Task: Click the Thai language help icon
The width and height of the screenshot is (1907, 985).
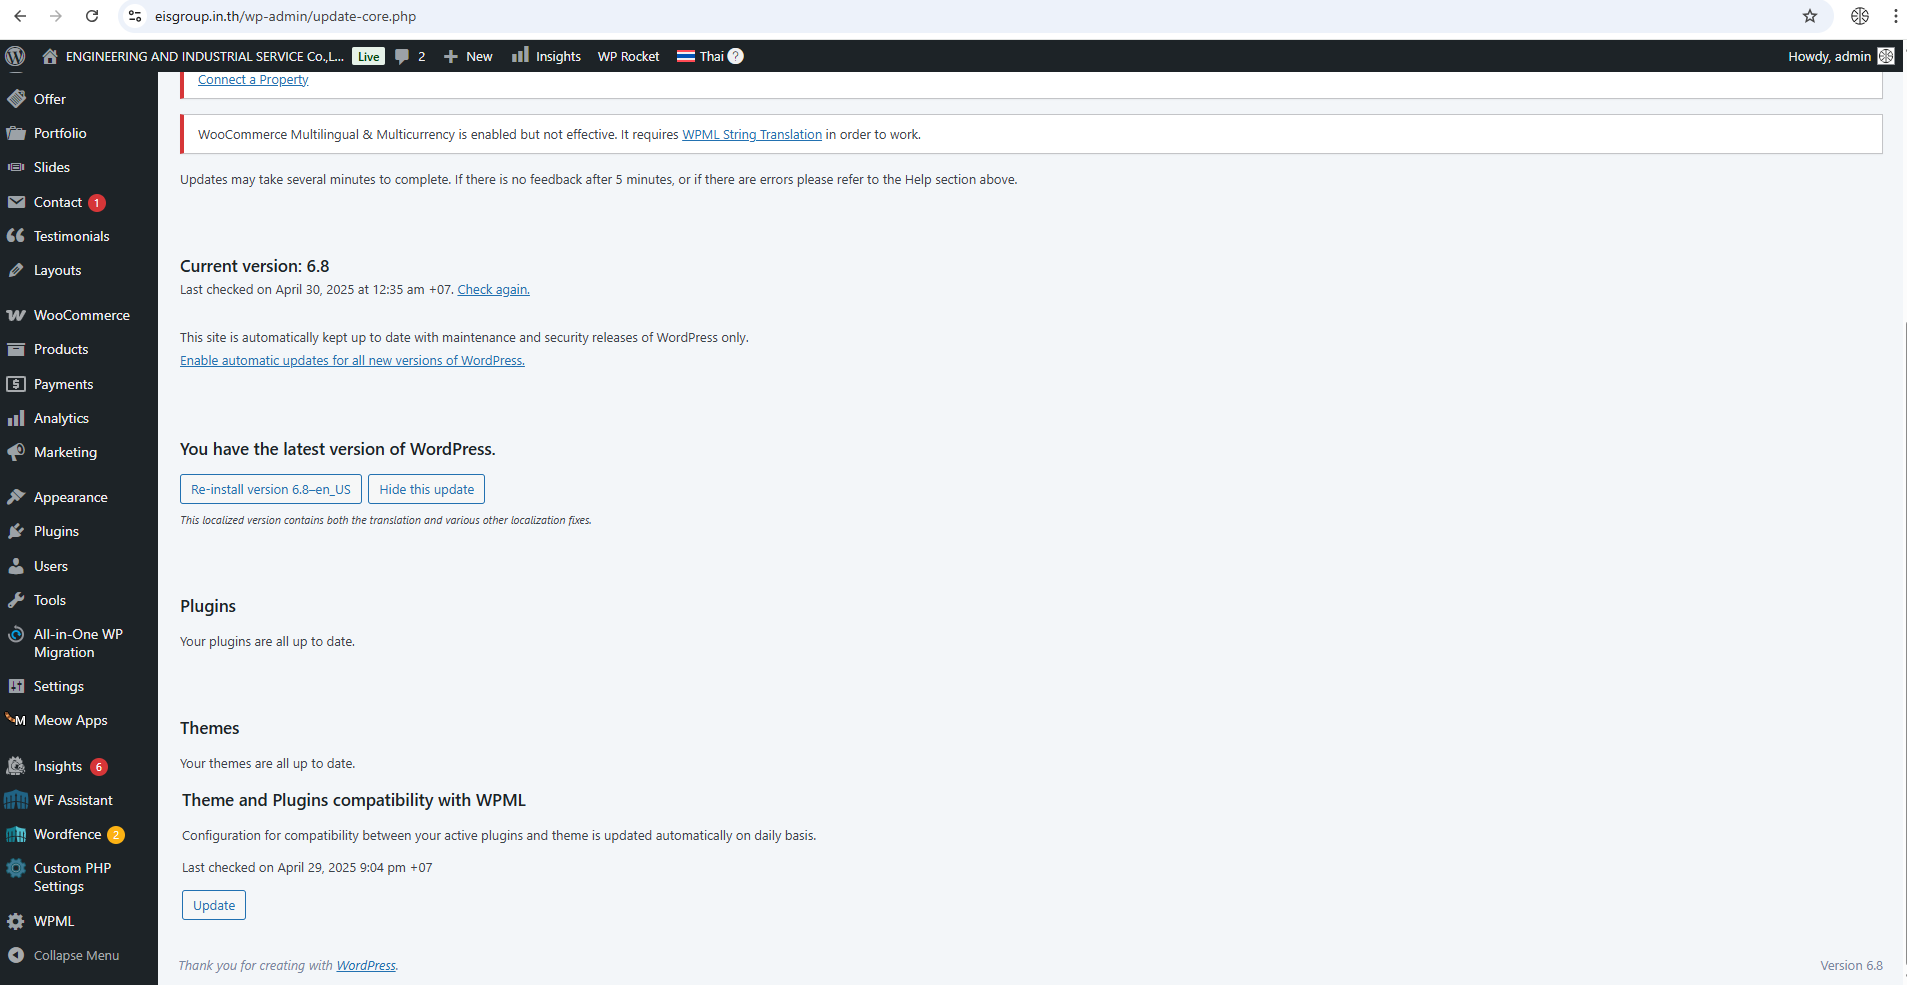Action: point(736,56)
